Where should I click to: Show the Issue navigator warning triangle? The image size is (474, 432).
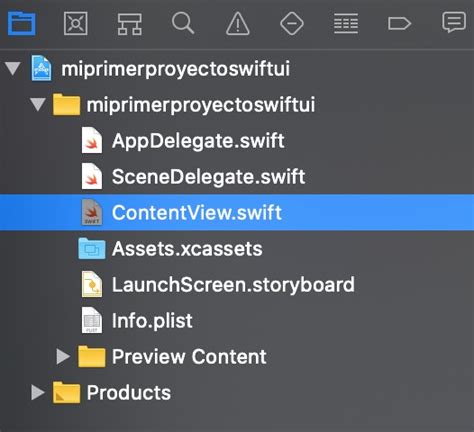tap(238, 23)
